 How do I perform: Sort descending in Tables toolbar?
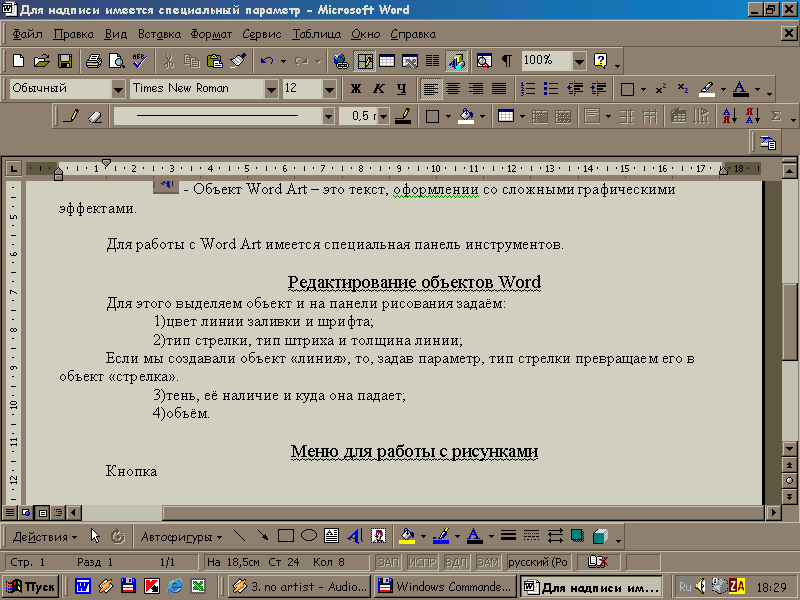(x=753, y=116)
